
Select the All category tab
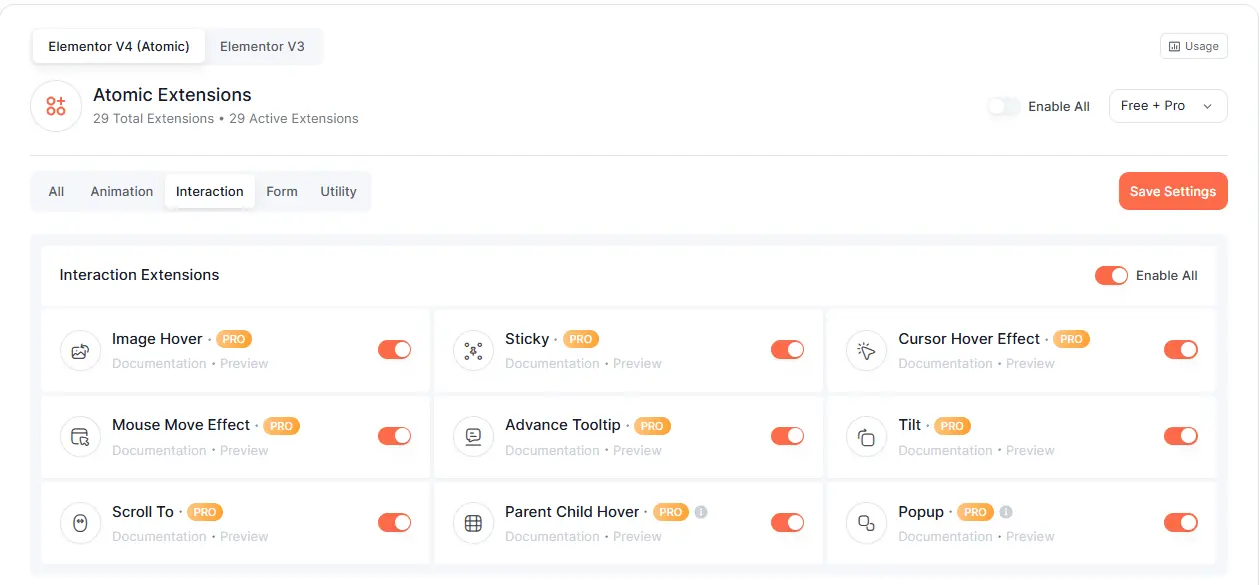[56, 191]
